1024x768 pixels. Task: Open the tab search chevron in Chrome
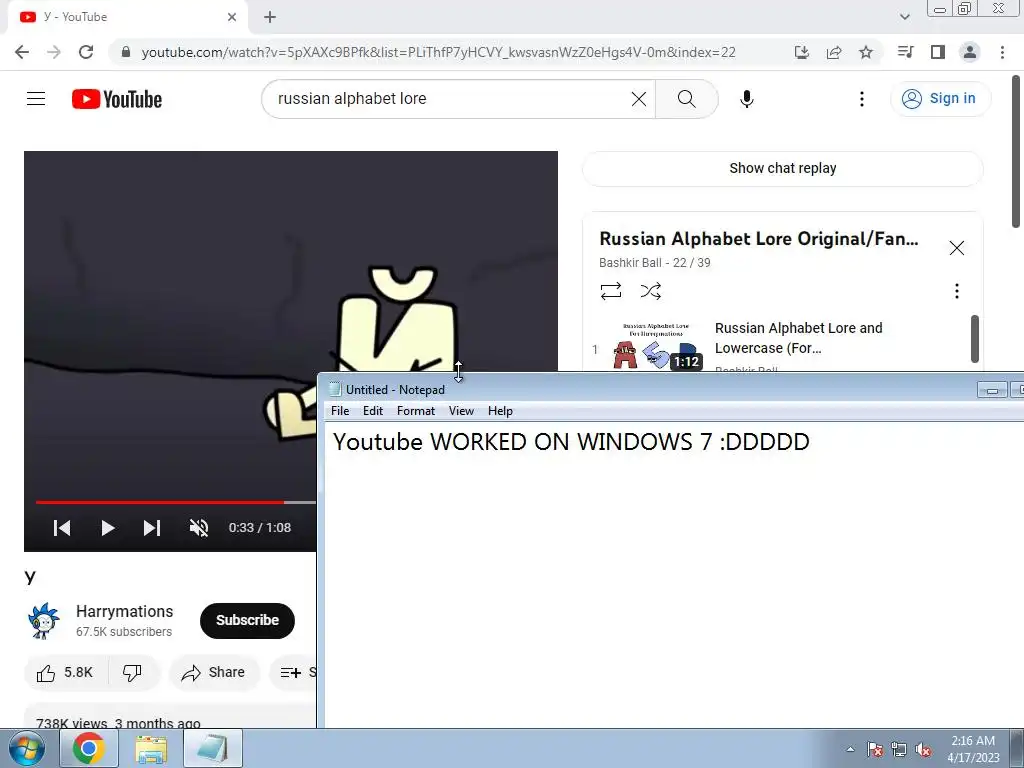coord(904,17)
